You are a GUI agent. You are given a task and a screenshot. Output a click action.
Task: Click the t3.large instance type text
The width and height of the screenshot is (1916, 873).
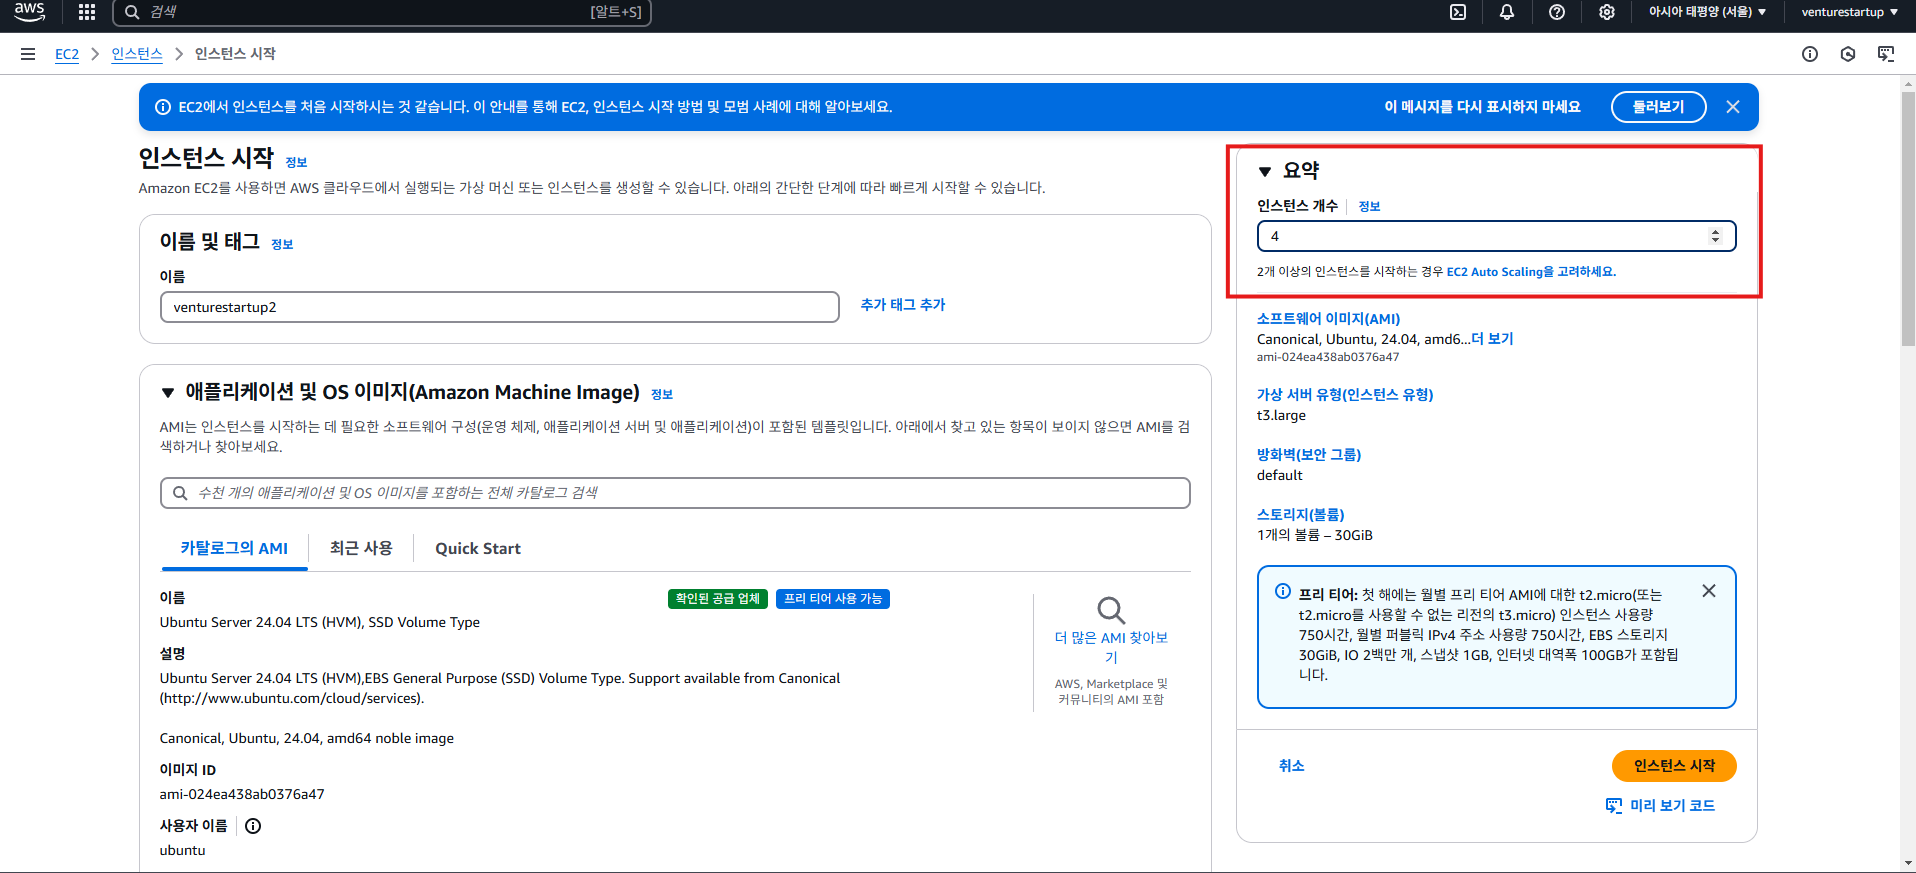(1281, 416)
